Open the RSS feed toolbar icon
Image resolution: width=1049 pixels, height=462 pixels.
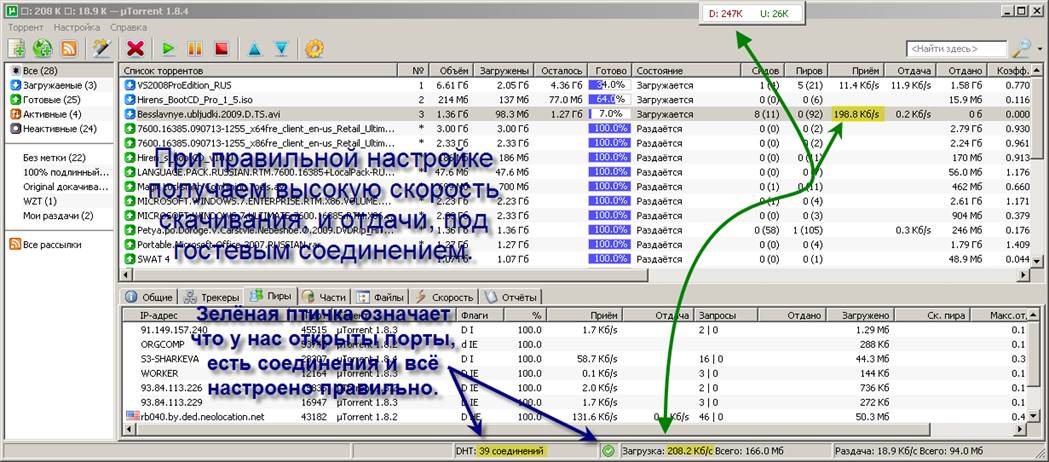coord(69,48)
